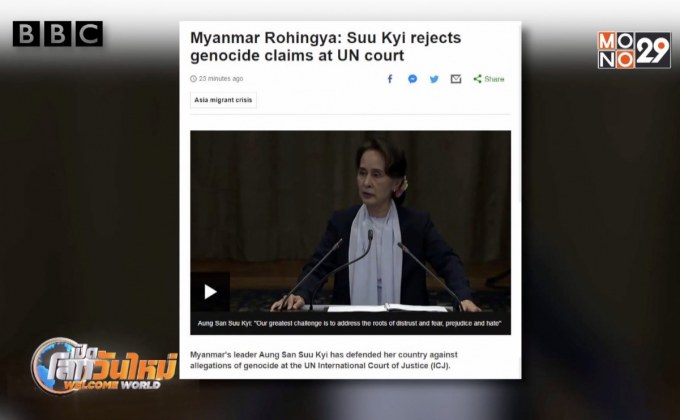Image resolution: width=680 pixels, height=420 pixels.
Task: Open the Asia migrant crisis tag
Action: click(223, 100)
